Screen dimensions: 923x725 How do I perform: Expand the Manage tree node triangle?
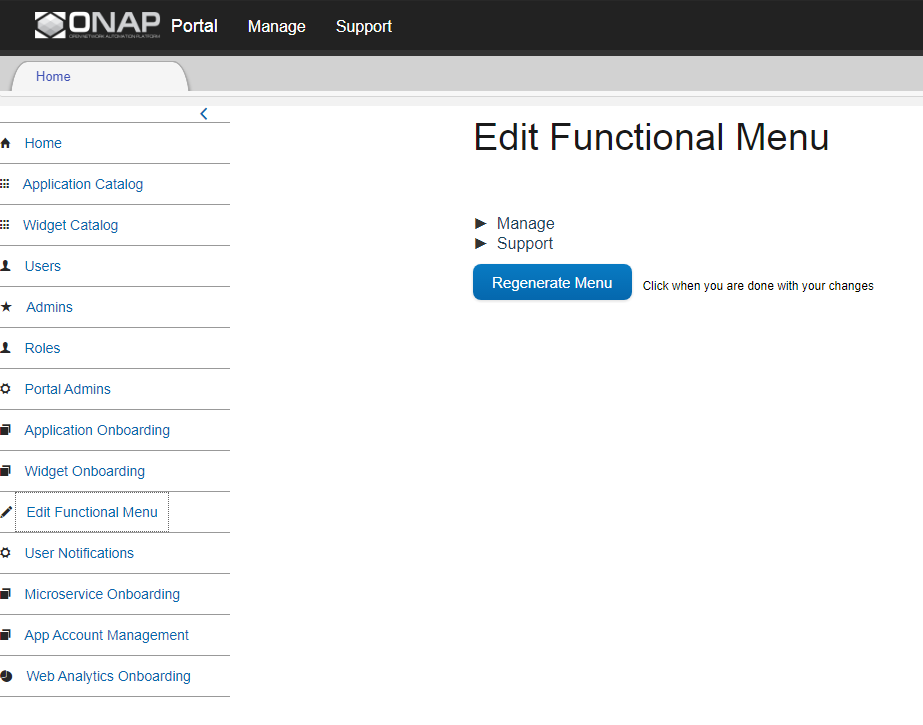coord(481,223)
